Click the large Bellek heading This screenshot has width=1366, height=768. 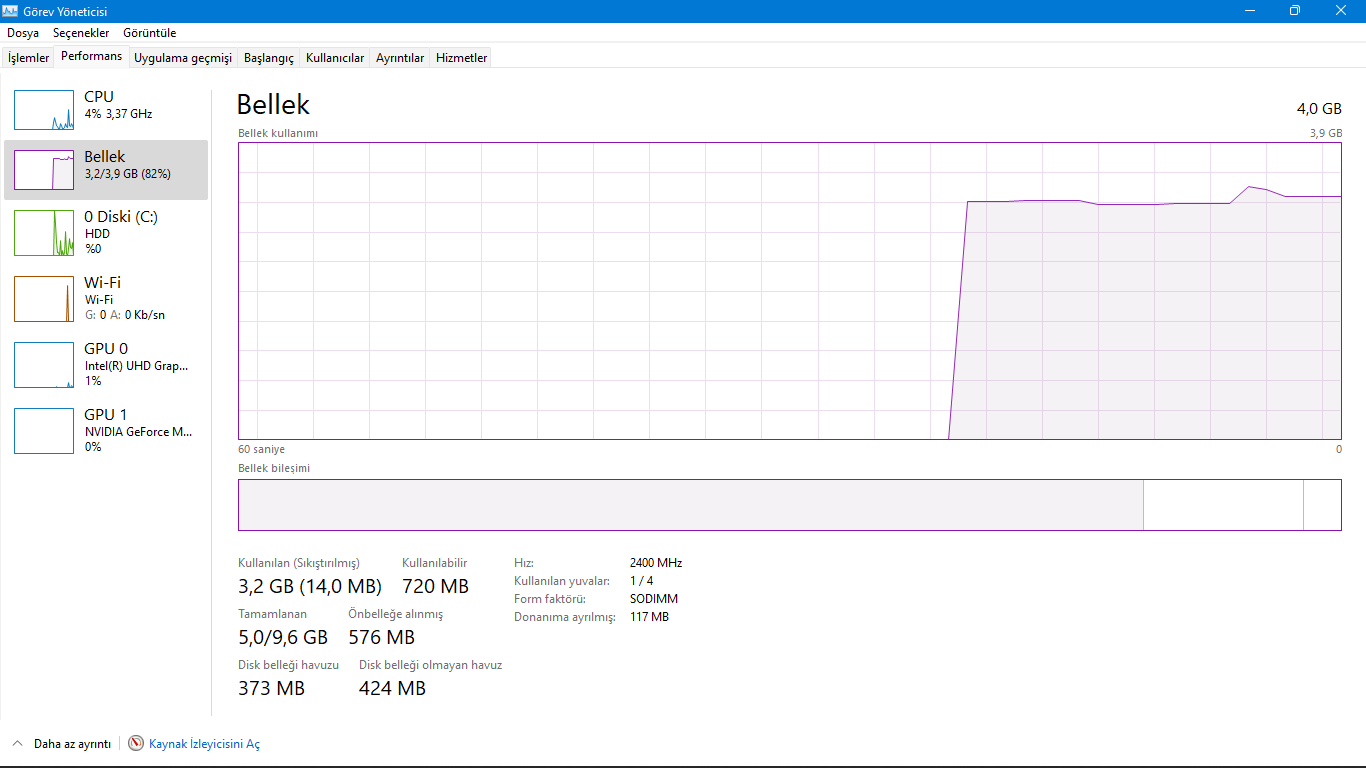coord(273,105)
